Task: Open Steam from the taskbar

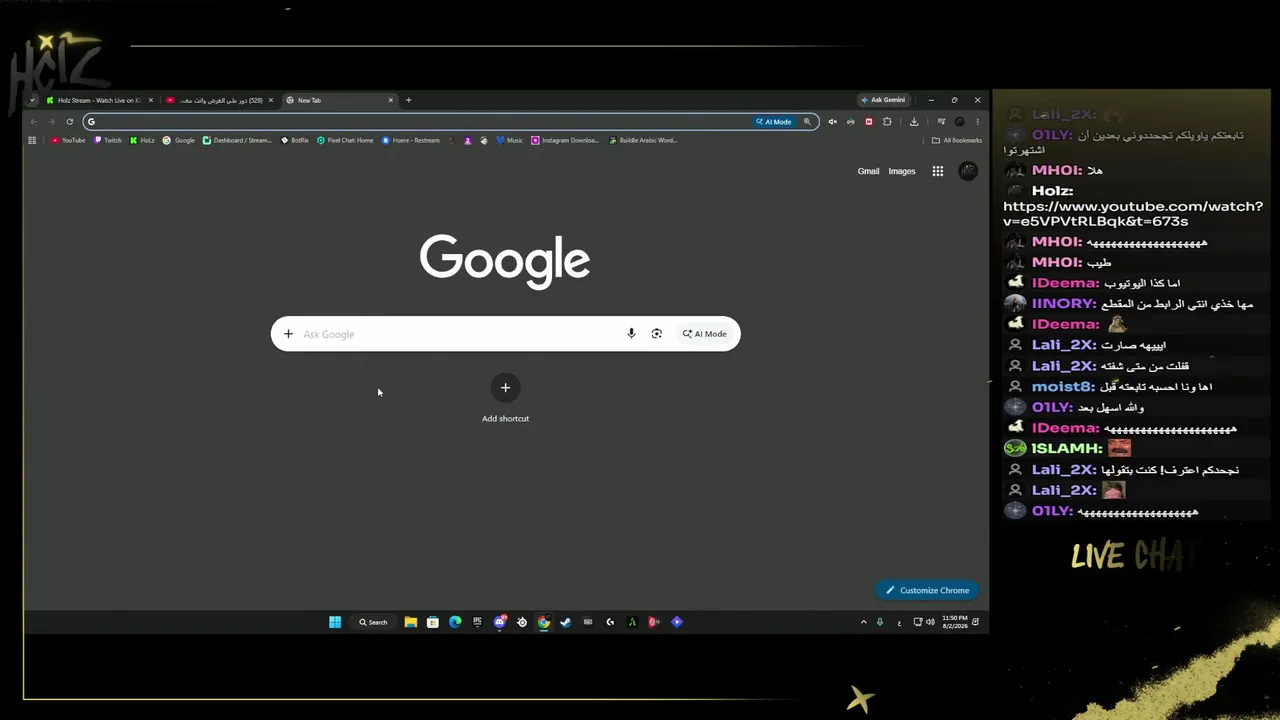Action: [x=565, y=622]
